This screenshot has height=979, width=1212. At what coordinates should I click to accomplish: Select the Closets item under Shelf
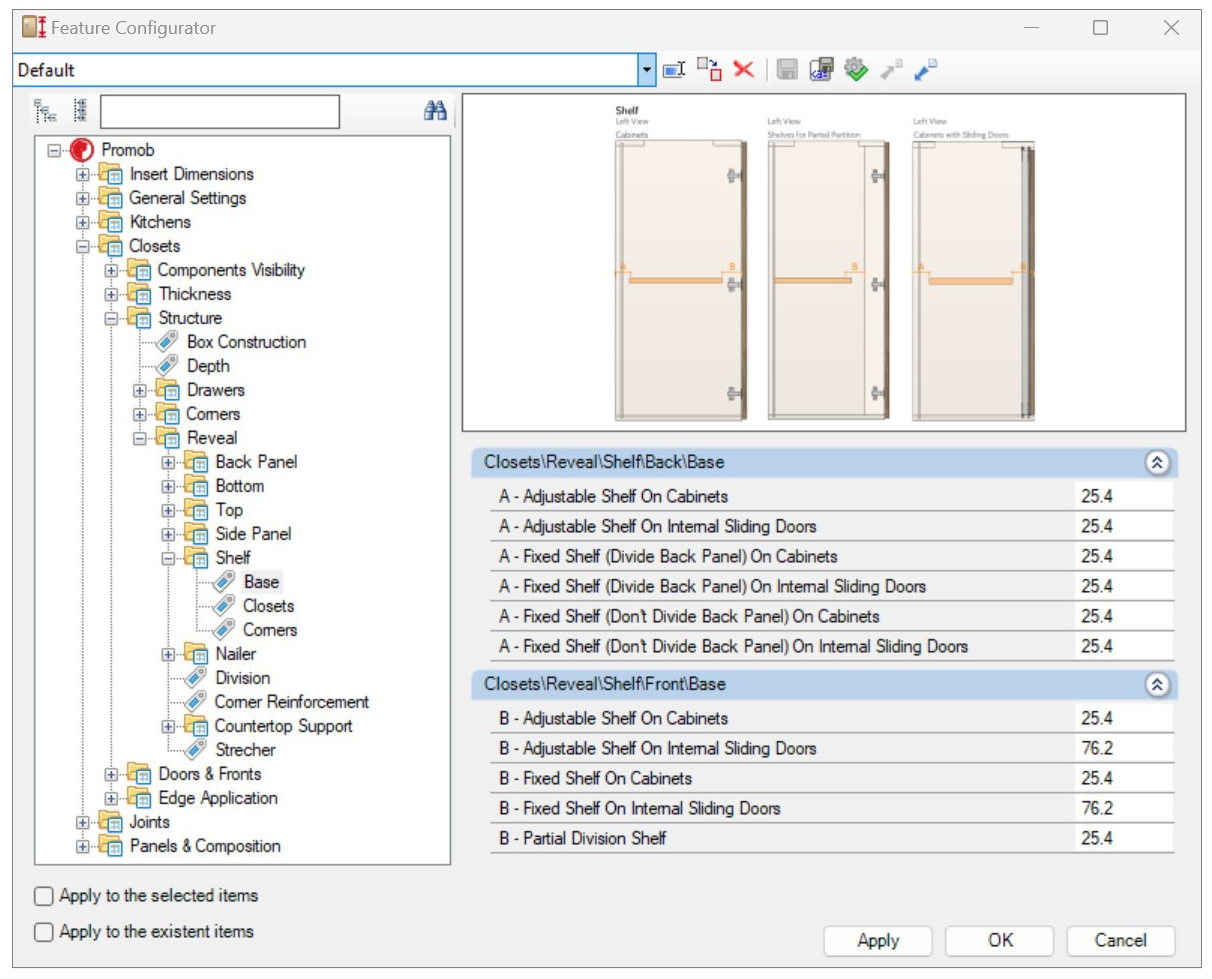269,606
